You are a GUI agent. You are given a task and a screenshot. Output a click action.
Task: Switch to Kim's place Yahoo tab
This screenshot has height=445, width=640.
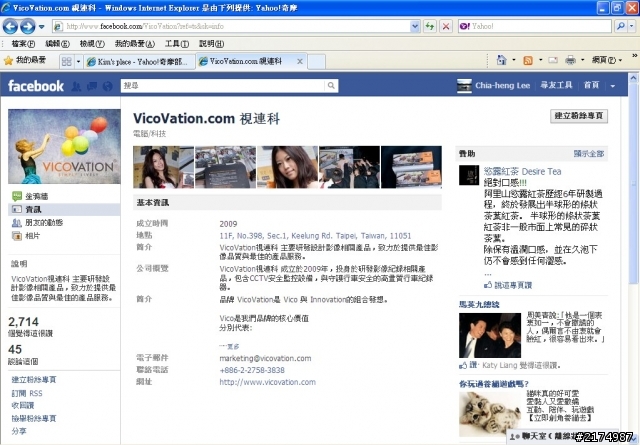point(140,62)
